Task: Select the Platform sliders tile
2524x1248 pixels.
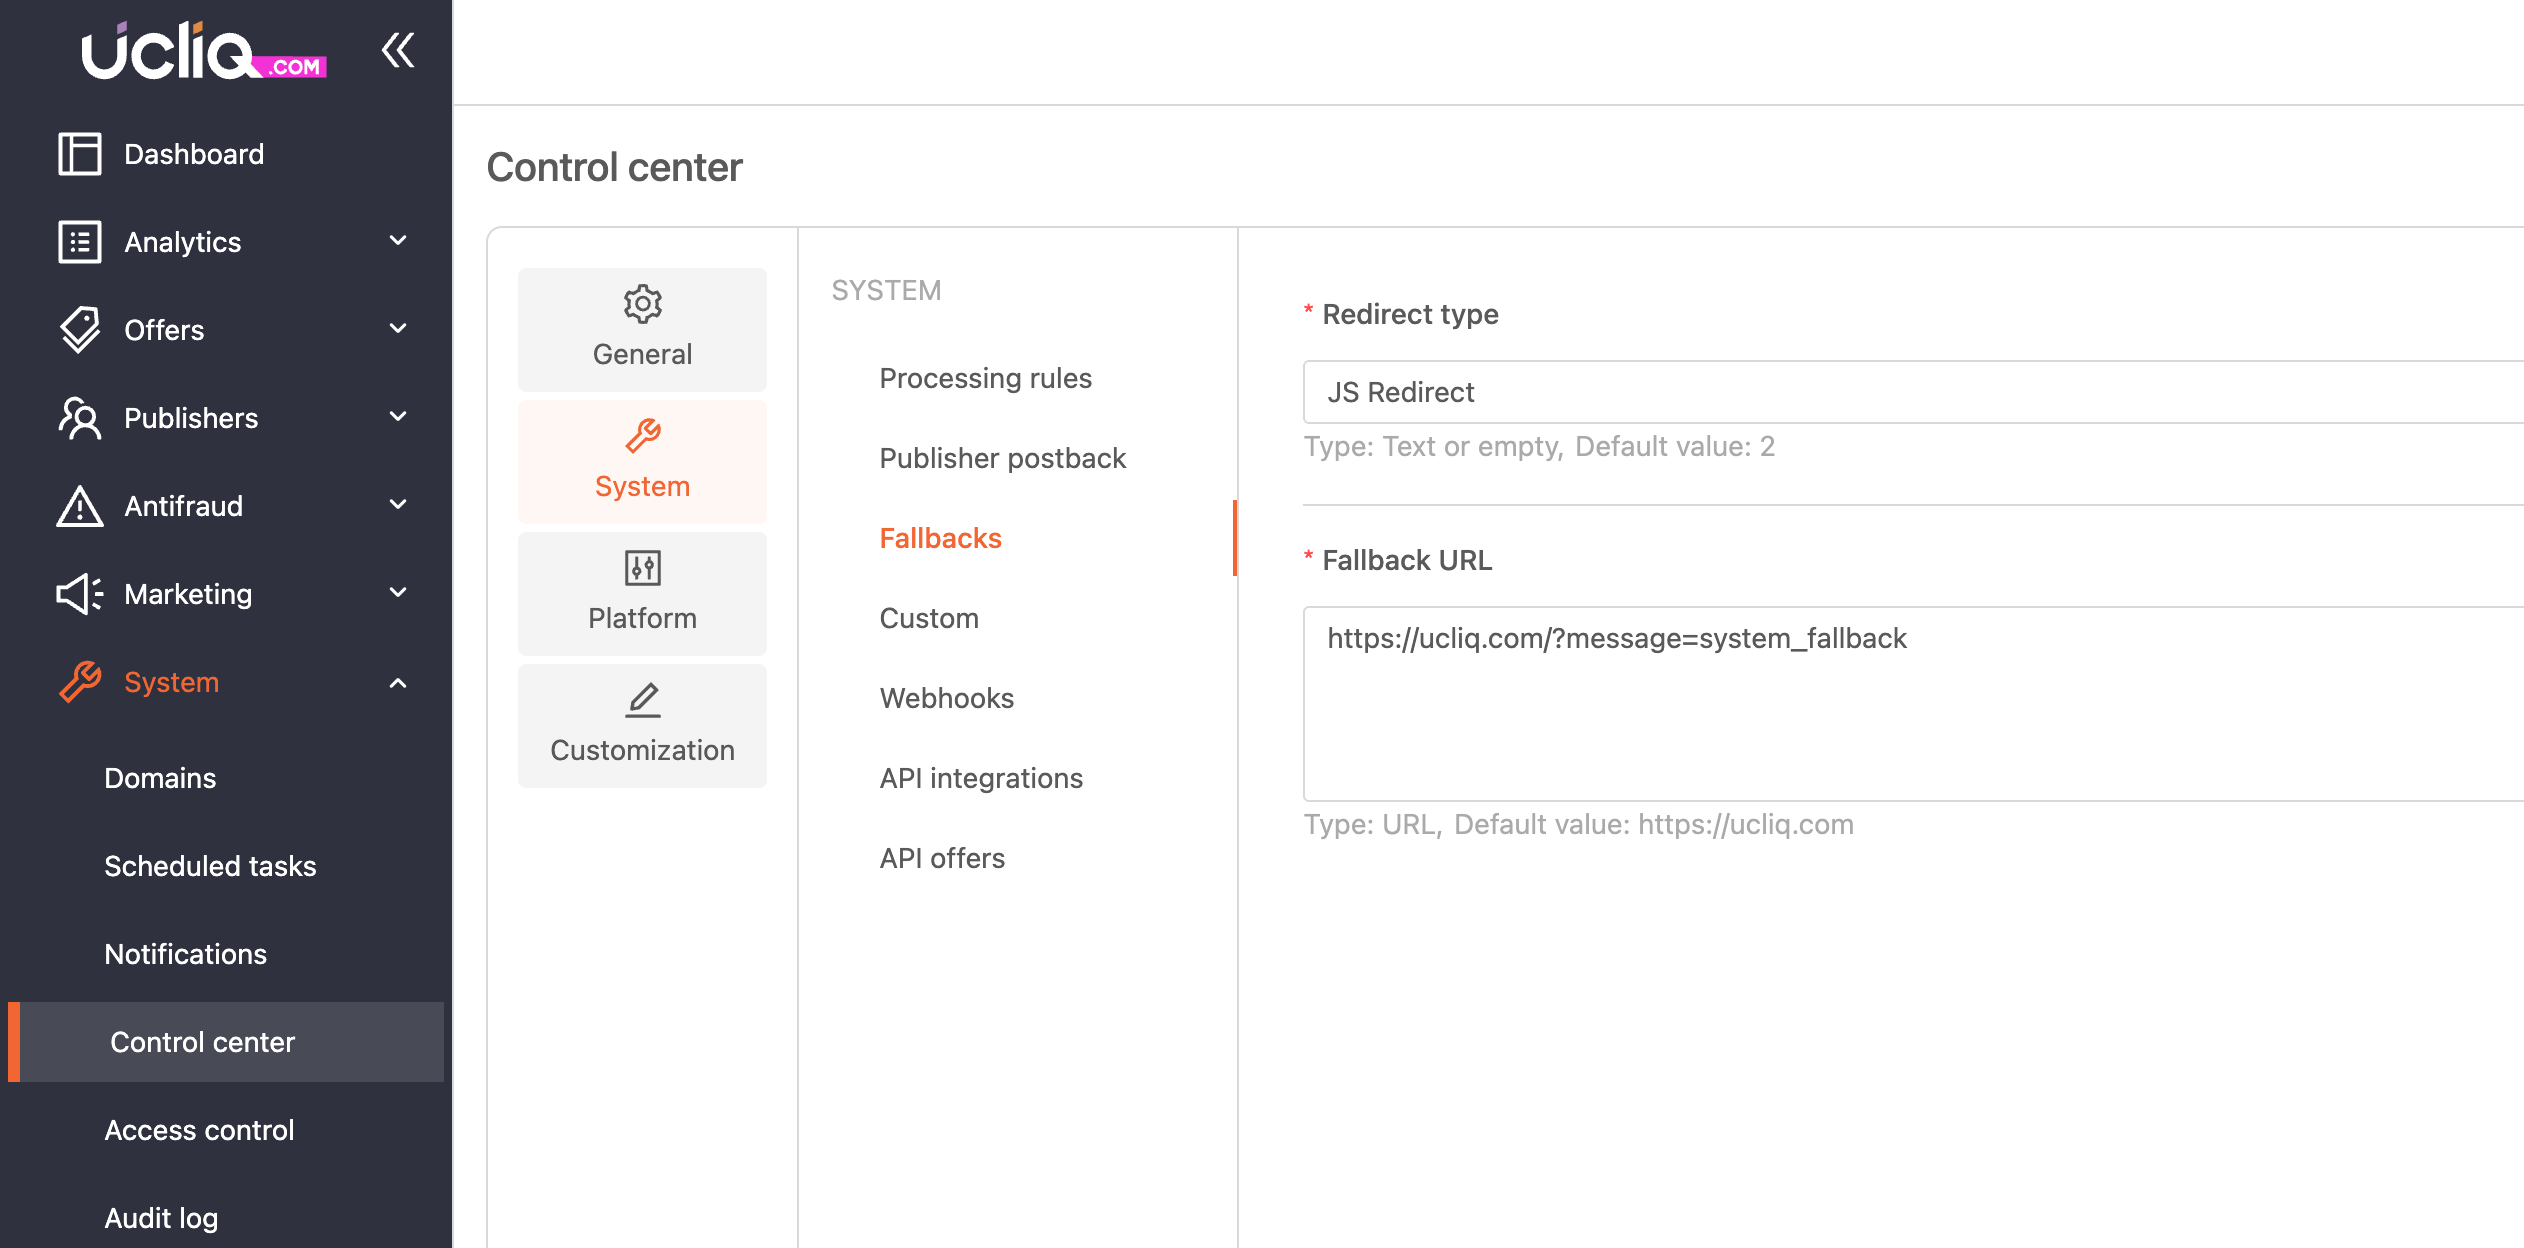Action: pyautogui.click(x=642, y=594)
